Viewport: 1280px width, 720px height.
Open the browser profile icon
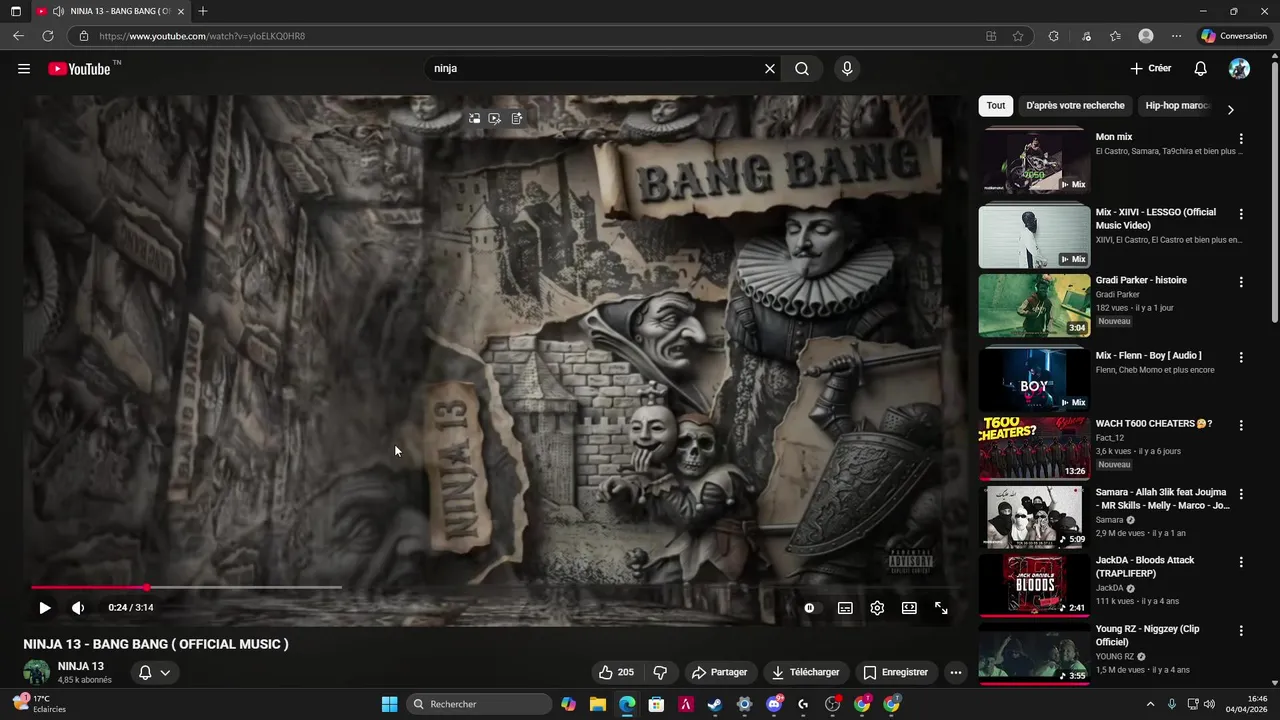[x=1146, y=36]
